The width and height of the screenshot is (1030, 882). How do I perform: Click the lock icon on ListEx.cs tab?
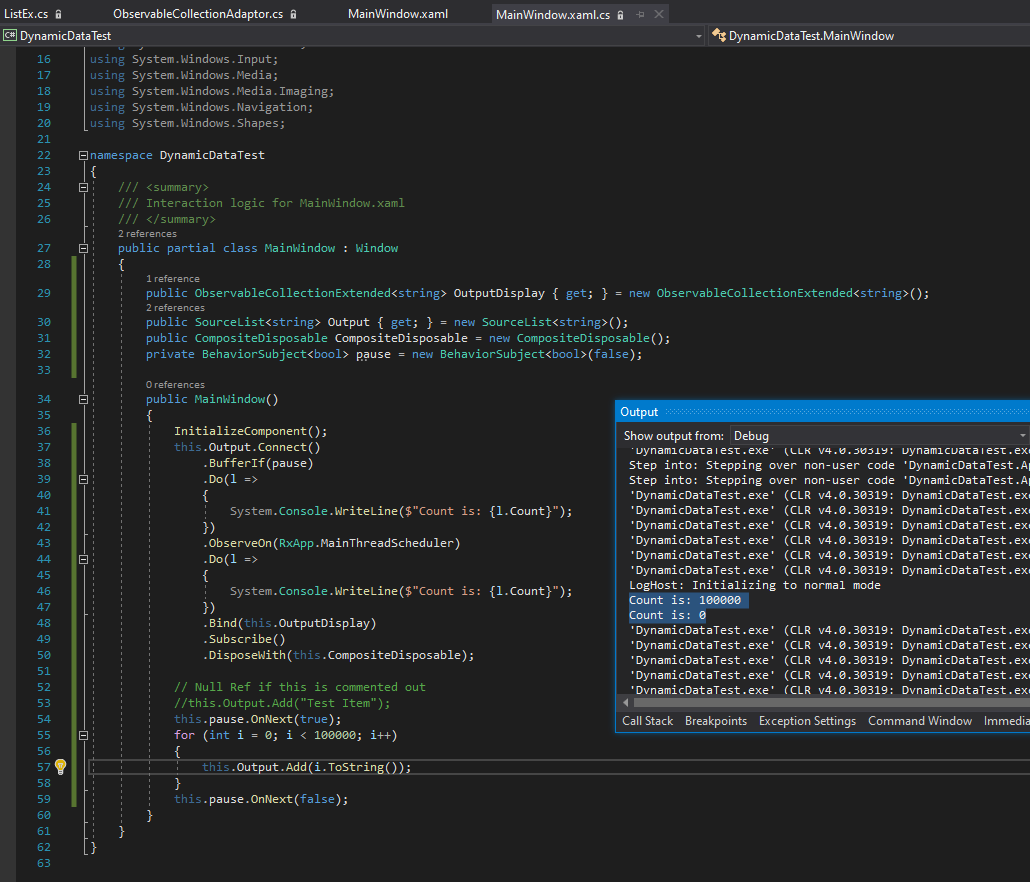[58, 14]
